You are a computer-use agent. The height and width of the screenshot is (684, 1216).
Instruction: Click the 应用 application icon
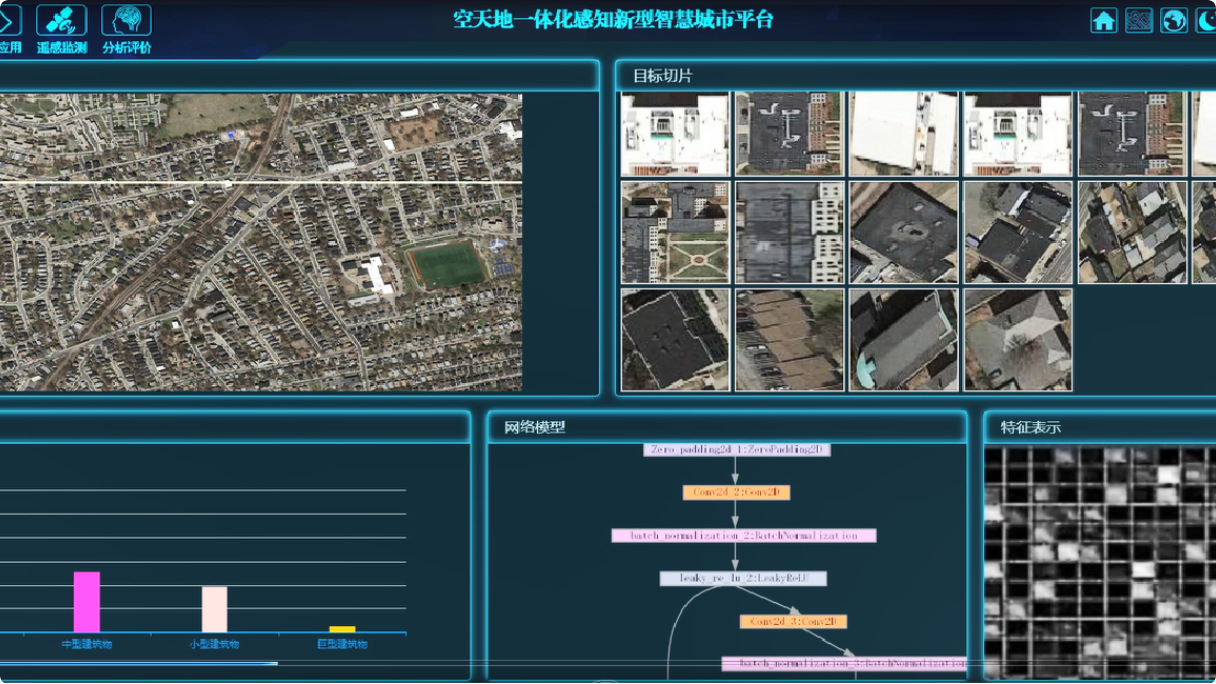[5, 18]
